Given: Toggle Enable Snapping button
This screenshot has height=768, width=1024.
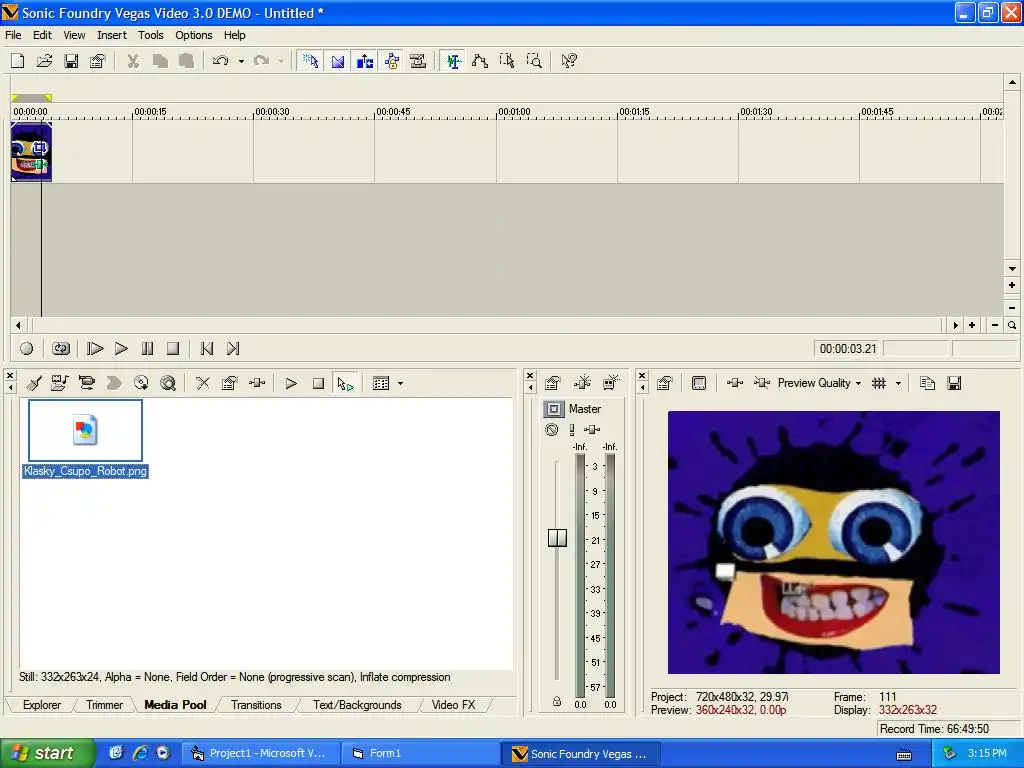Looking at the screenshot, I should (310, 61).
